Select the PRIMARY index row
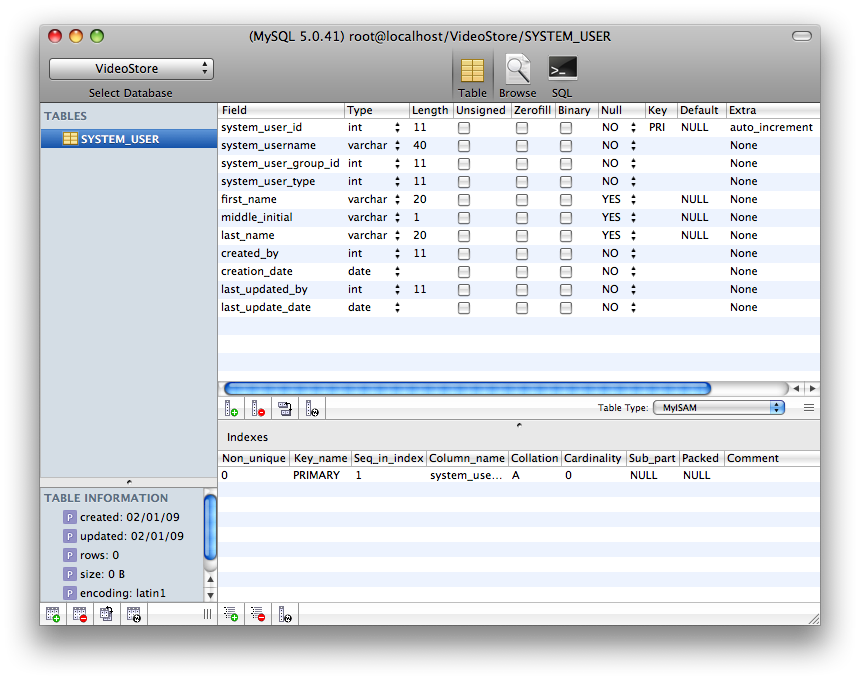 [519, 475]
